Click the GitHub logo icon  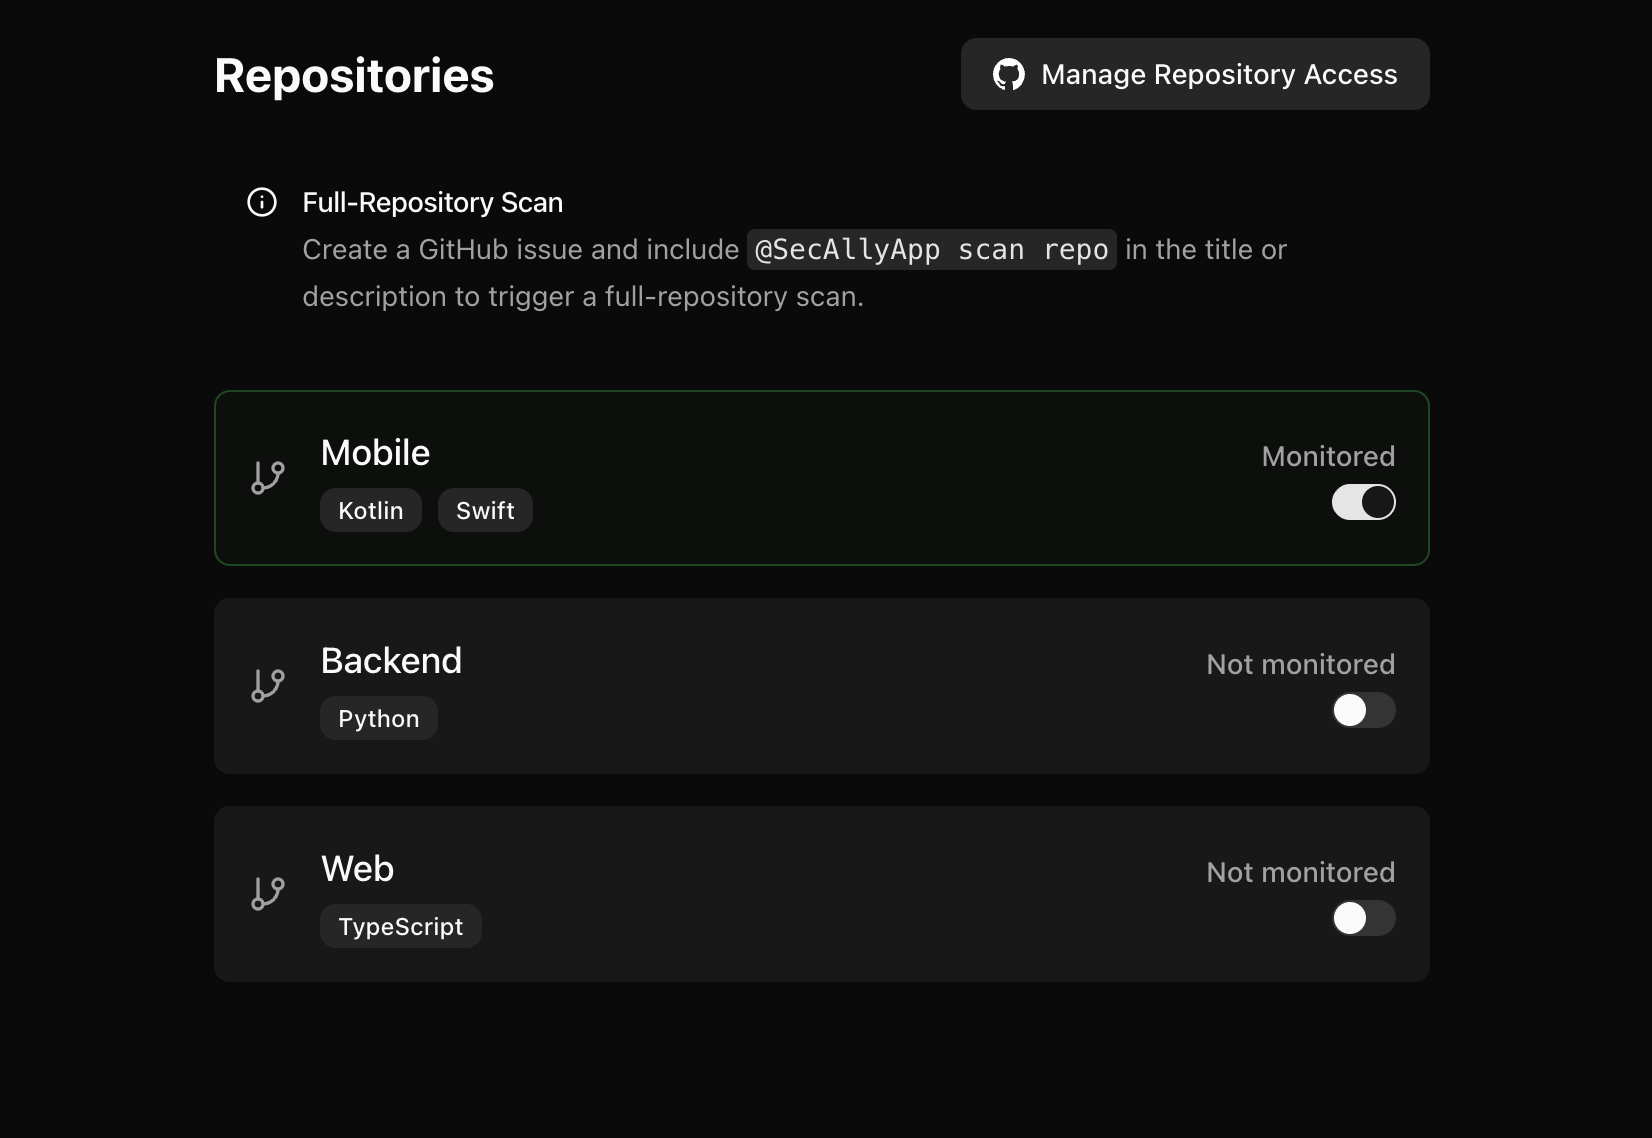click(1009, 74)
